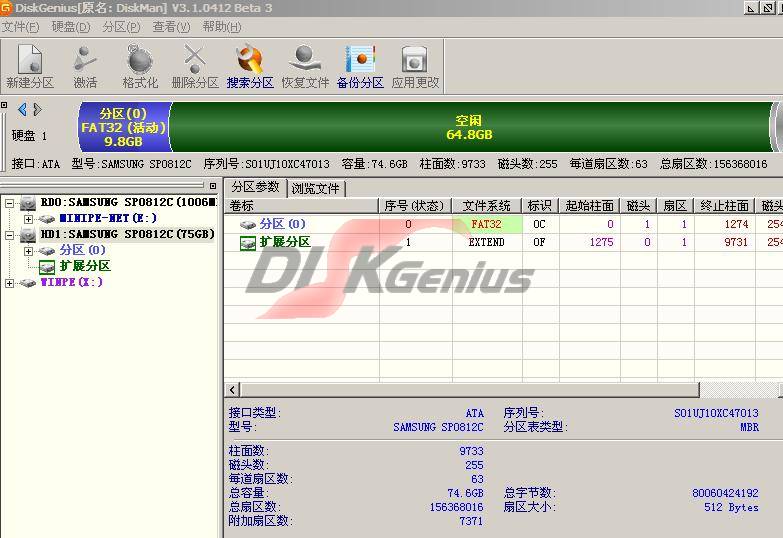Viewport: 783px width, 538px height.
Task: Click the small pin box on tree panel header
Action: (x=213, y=186)
